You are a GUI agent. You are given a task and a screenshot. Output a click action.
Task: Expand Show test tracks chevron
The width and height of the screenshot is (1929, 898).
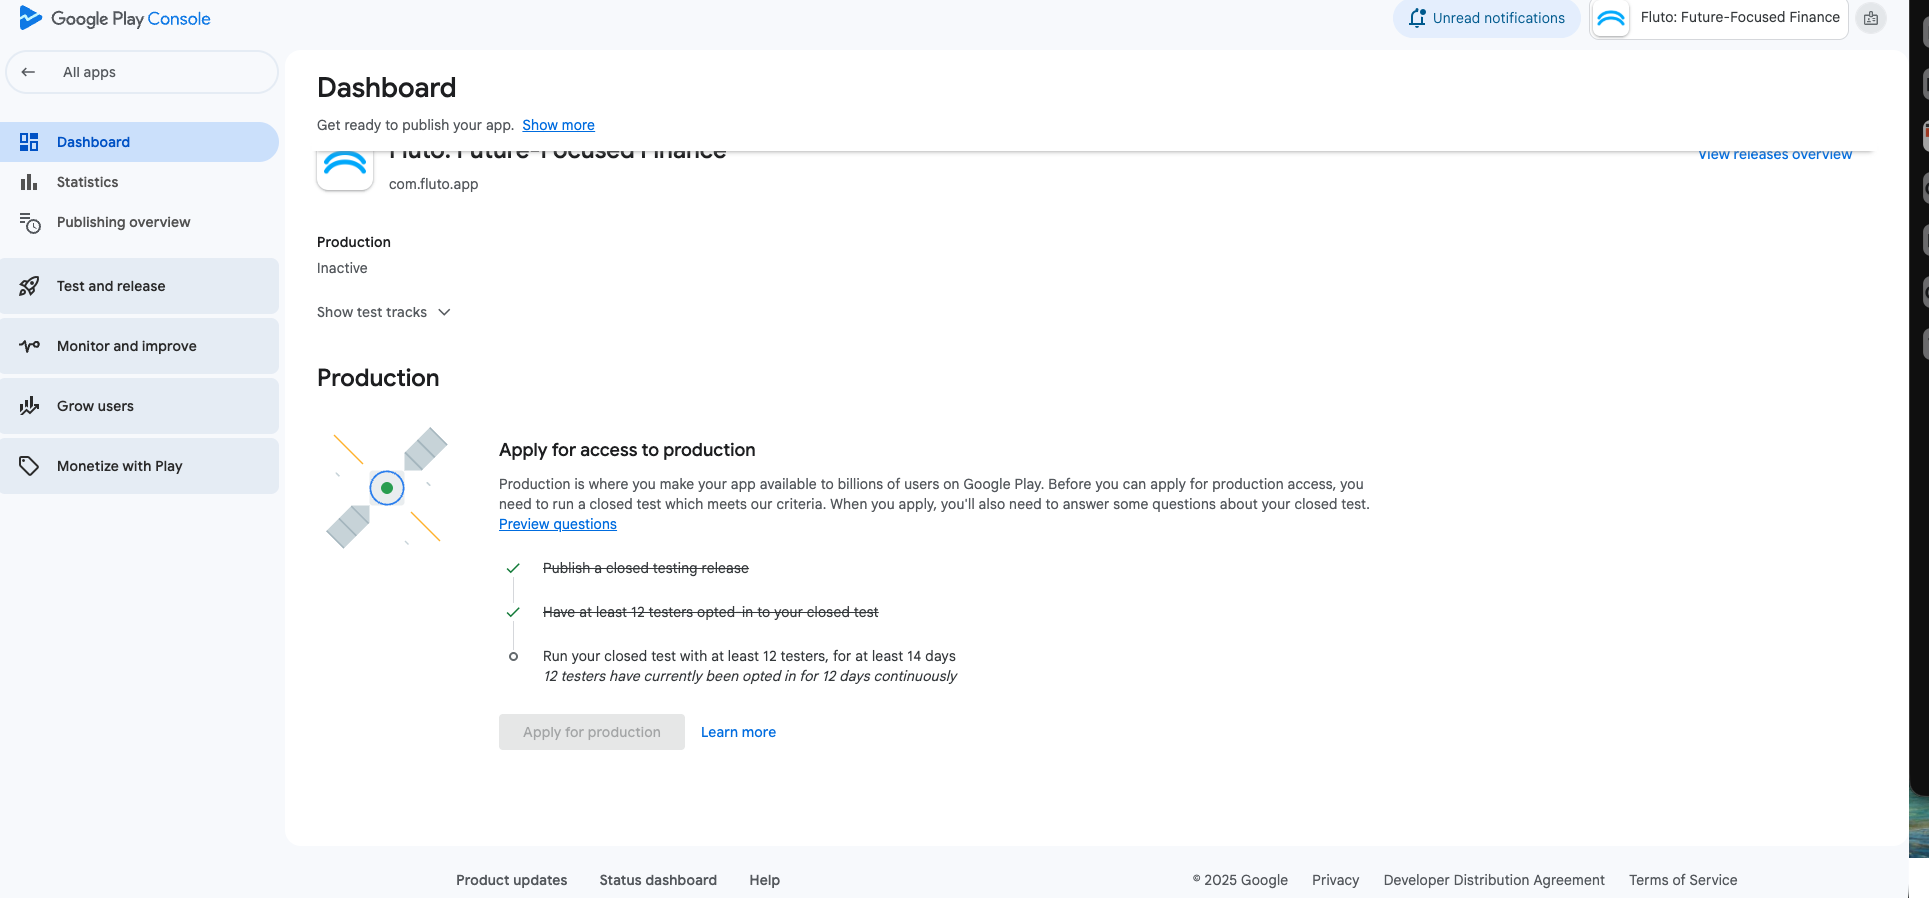coord(444,312)
